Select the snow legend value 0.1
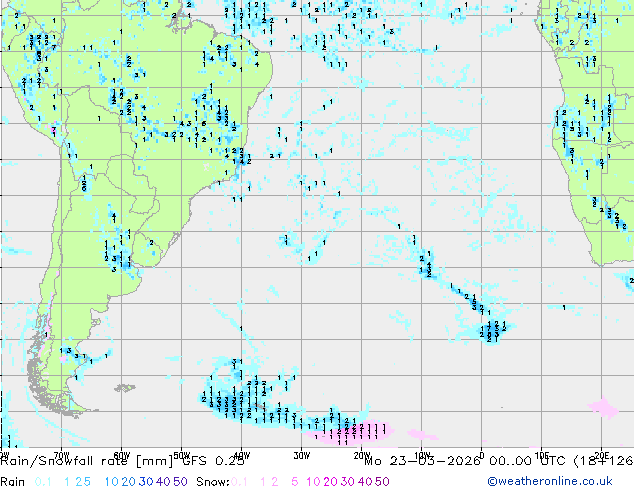This screenshot has height=490, width=634. point(240,482)
